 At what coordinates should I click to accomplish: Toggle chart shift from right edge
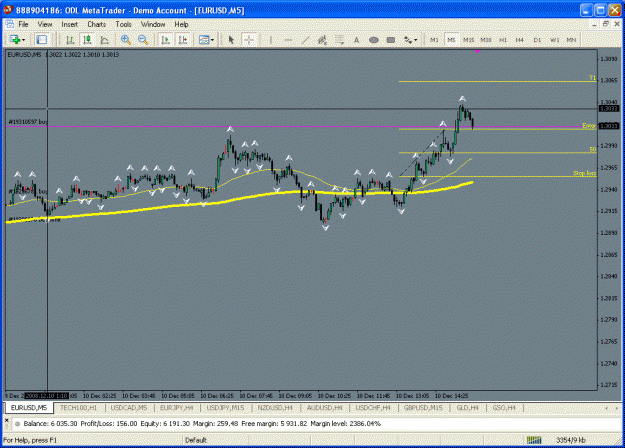click(183, 40)
